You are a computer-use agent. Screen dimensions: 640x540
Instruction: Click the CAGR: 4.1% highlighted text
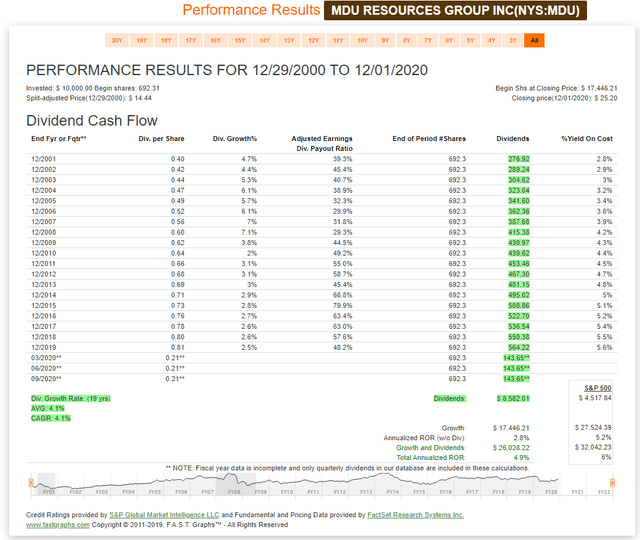pos(51,418)
